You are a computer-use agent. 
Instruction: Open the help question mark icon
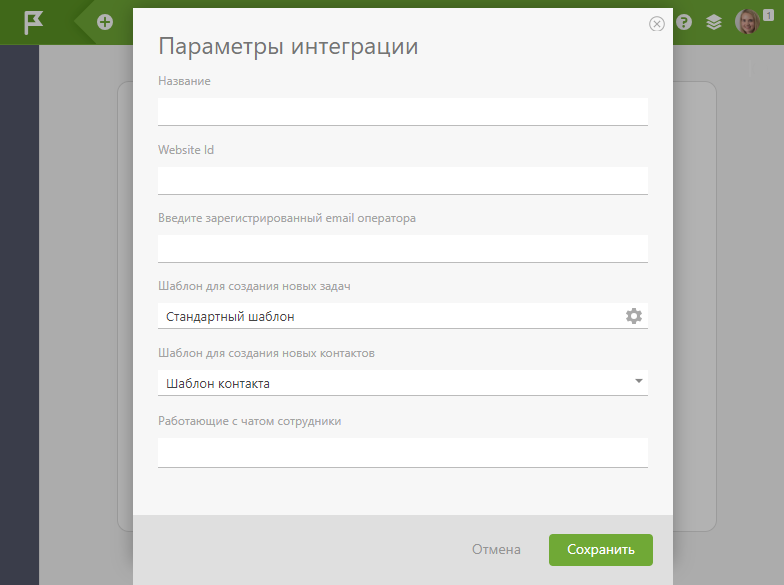pos(684,22)
